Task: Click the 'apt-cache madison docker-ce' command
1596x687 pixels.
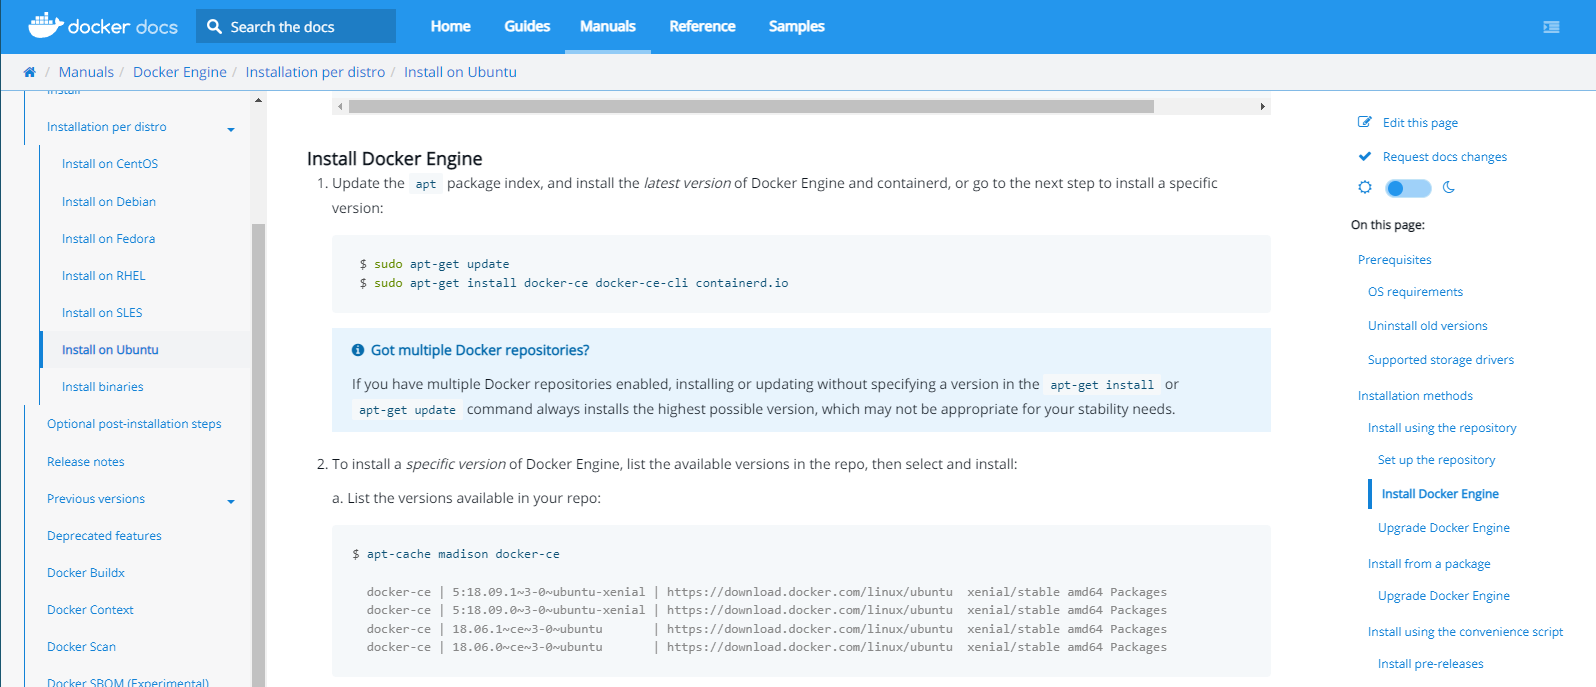Action: pos(463,554)
